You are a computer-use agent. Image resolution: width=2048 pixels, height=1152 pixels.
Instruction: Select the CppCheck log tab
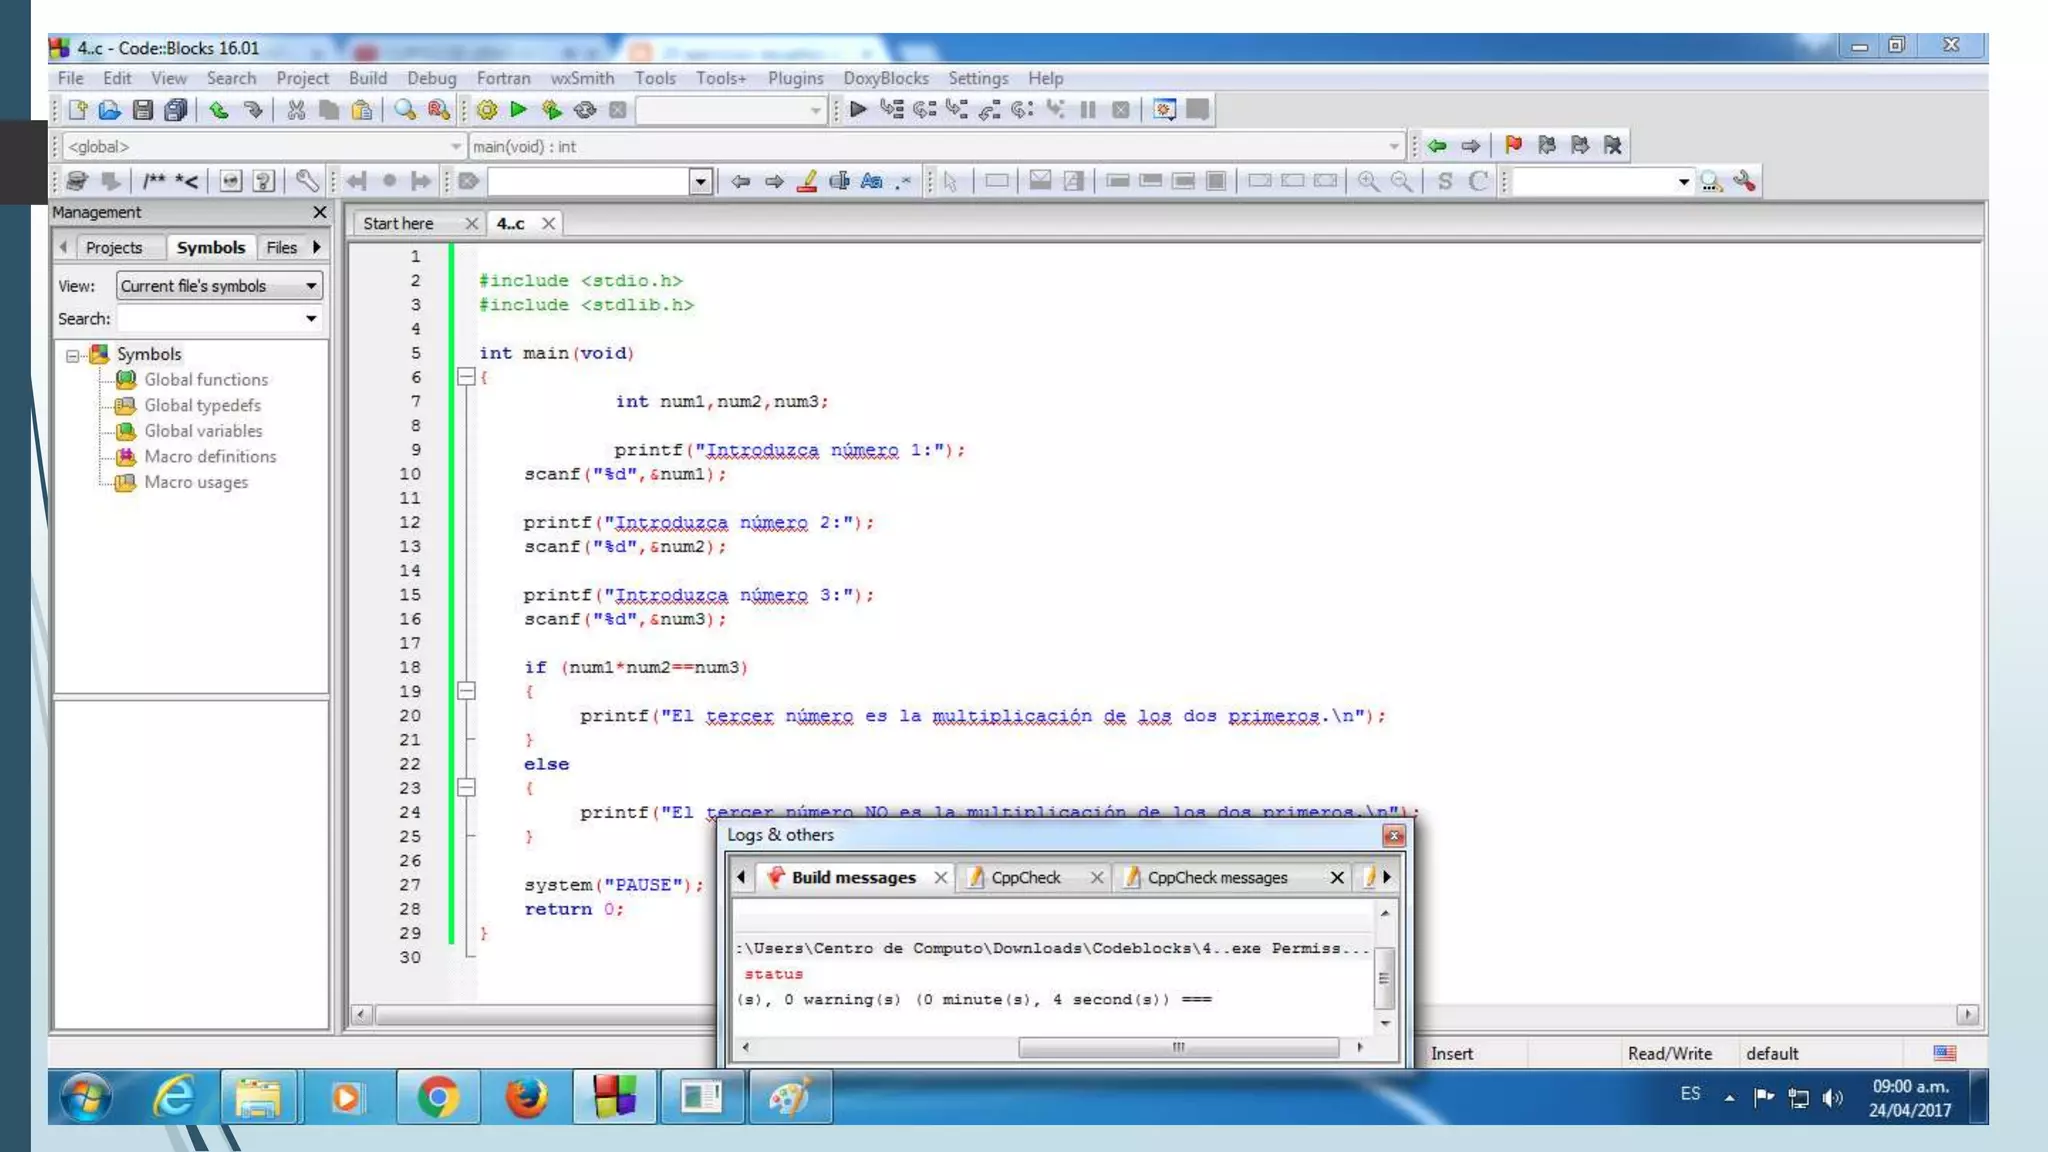point(1025,877)
